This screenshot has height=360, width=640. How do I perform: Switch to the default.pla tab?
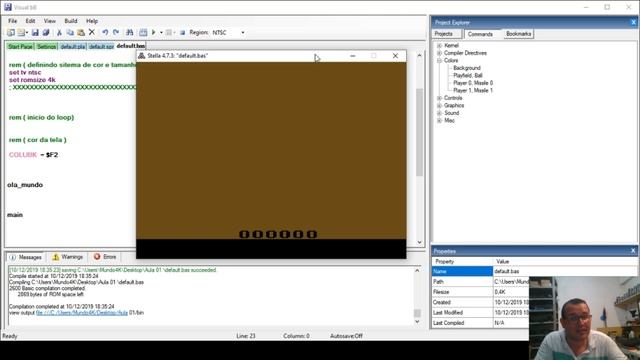coord(73,47)
